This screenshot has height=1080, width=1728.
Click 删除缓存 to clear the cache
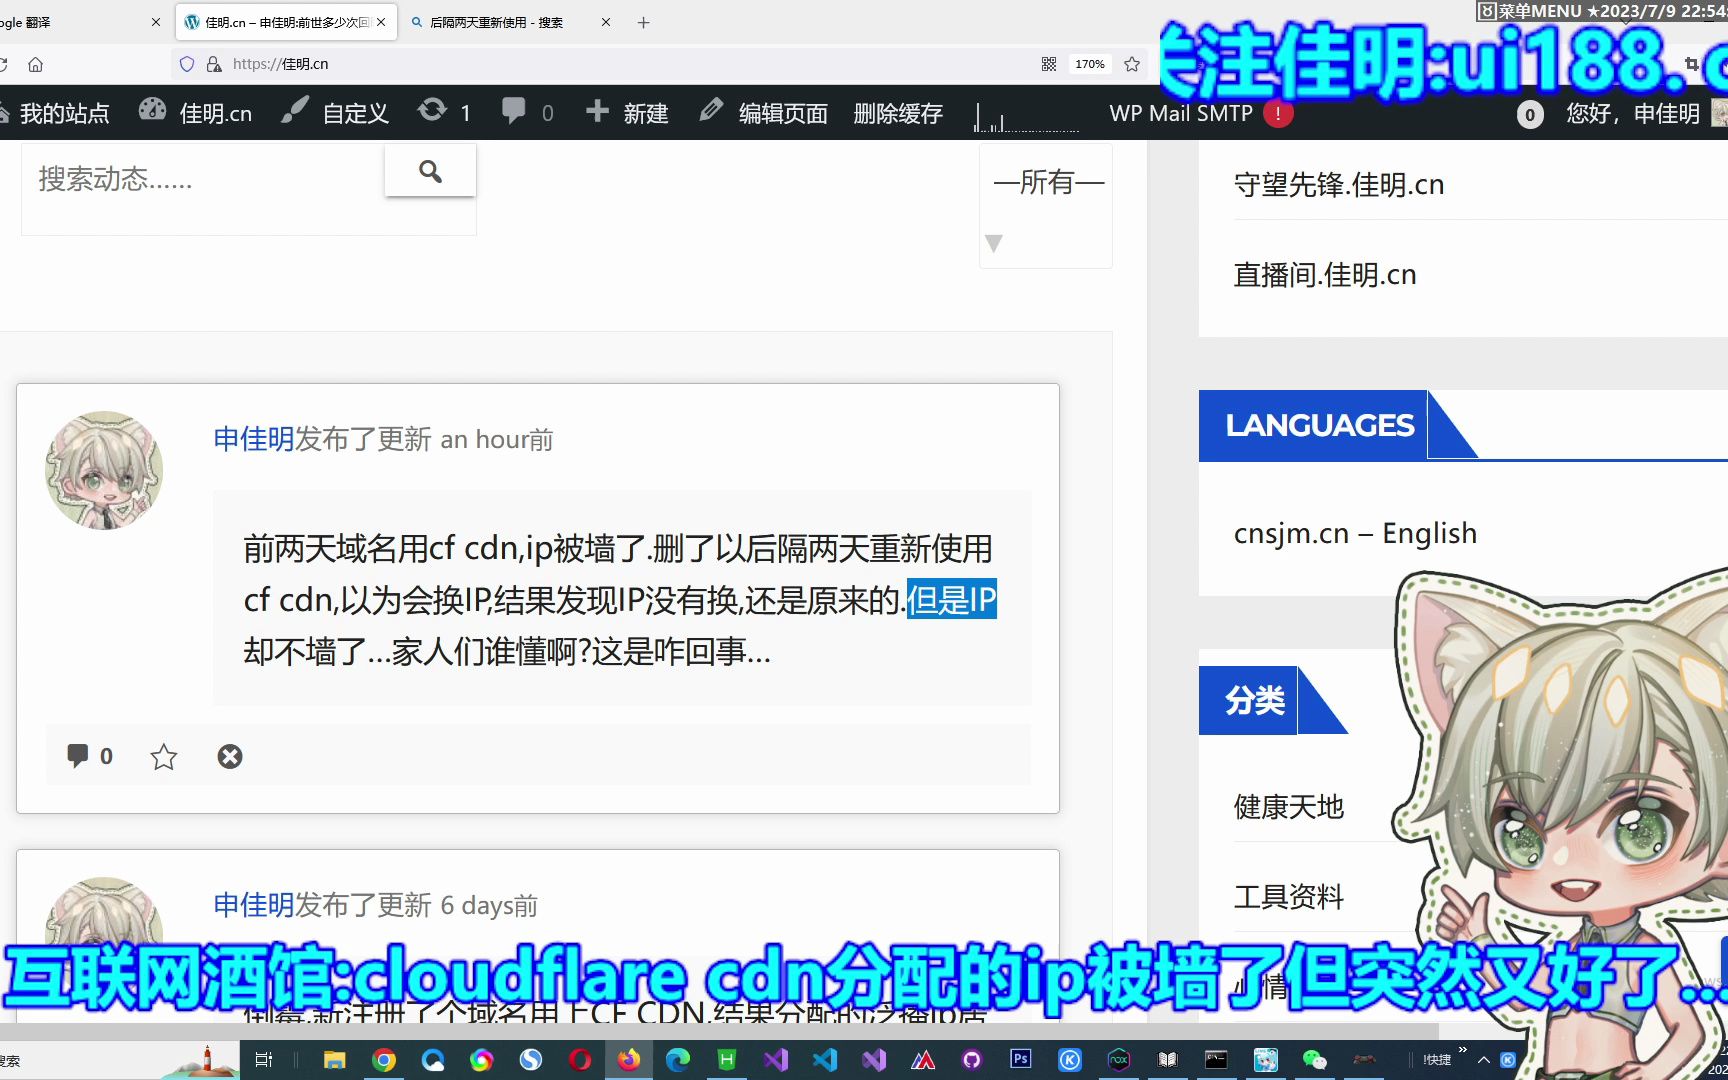click(x=898, y=113)
